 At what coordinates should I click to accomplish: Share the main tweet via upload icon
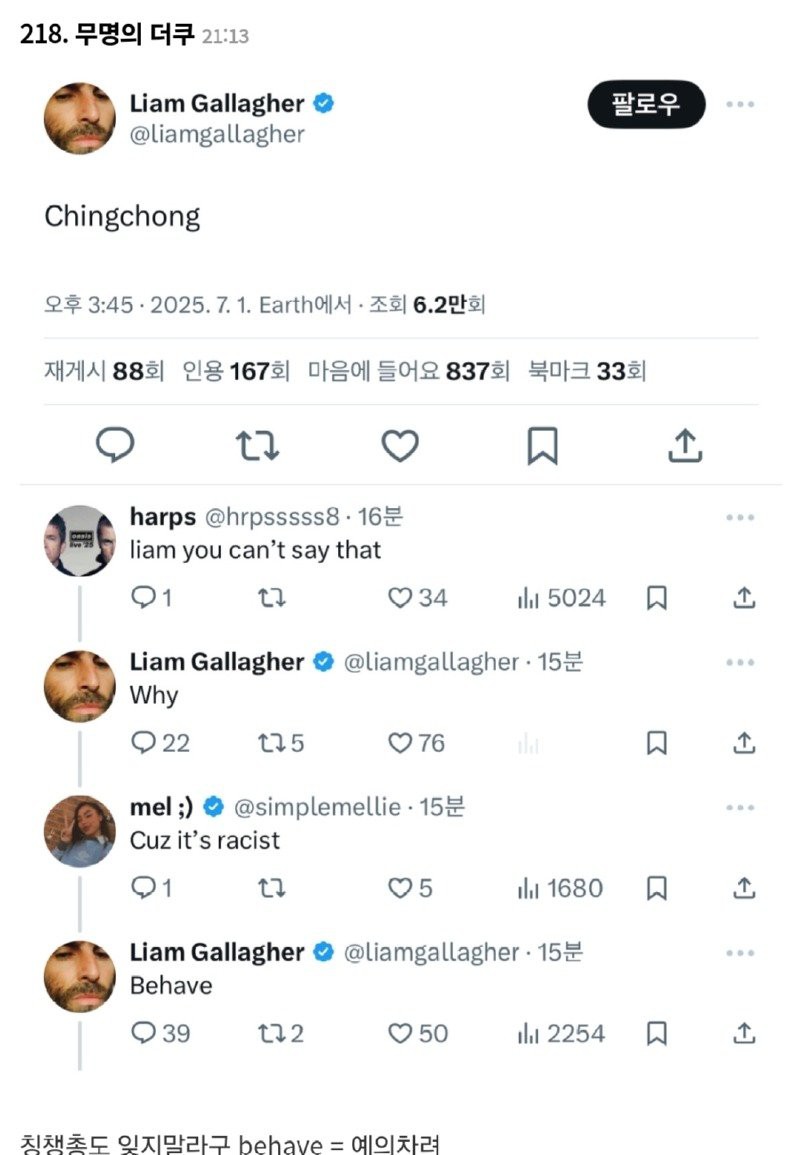pyautogui.click(x=685, y=446)
